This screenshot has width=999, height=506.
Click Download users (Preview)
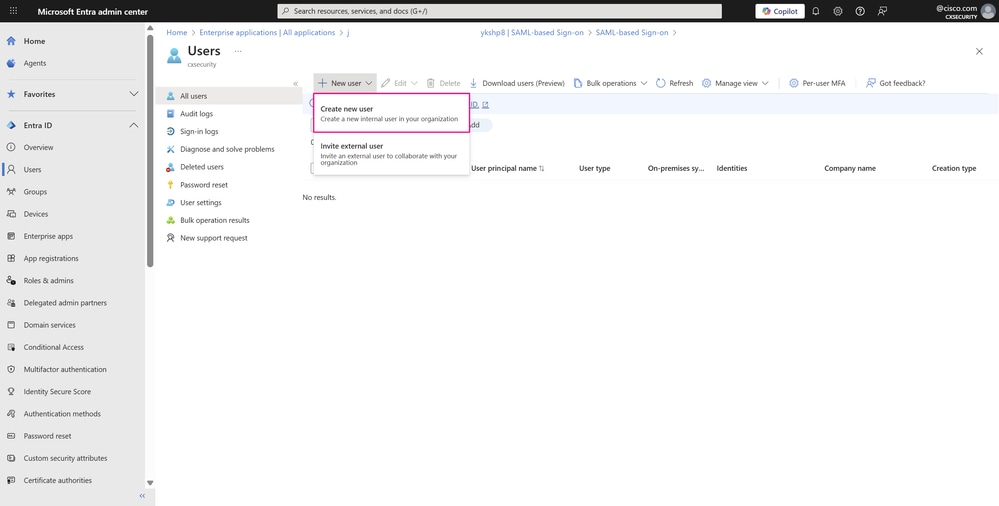pos(517,83)
